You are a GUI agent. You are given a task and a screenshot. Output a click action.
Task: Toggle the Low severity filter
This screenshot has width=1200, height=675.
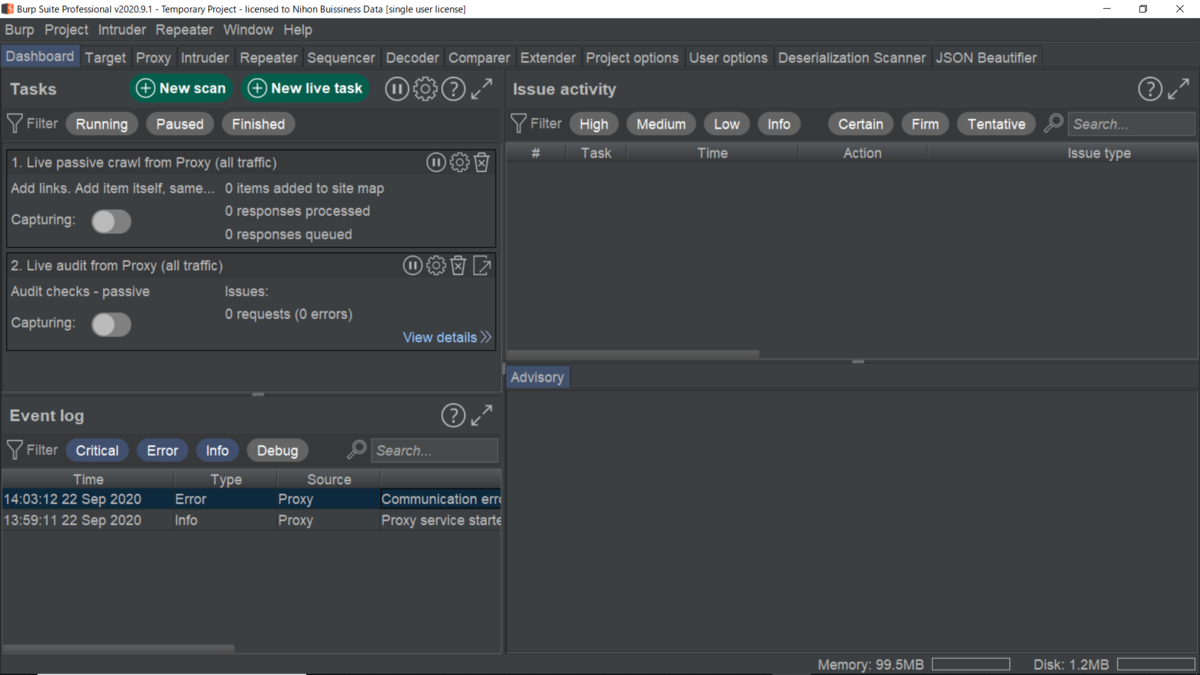point(727,124)
